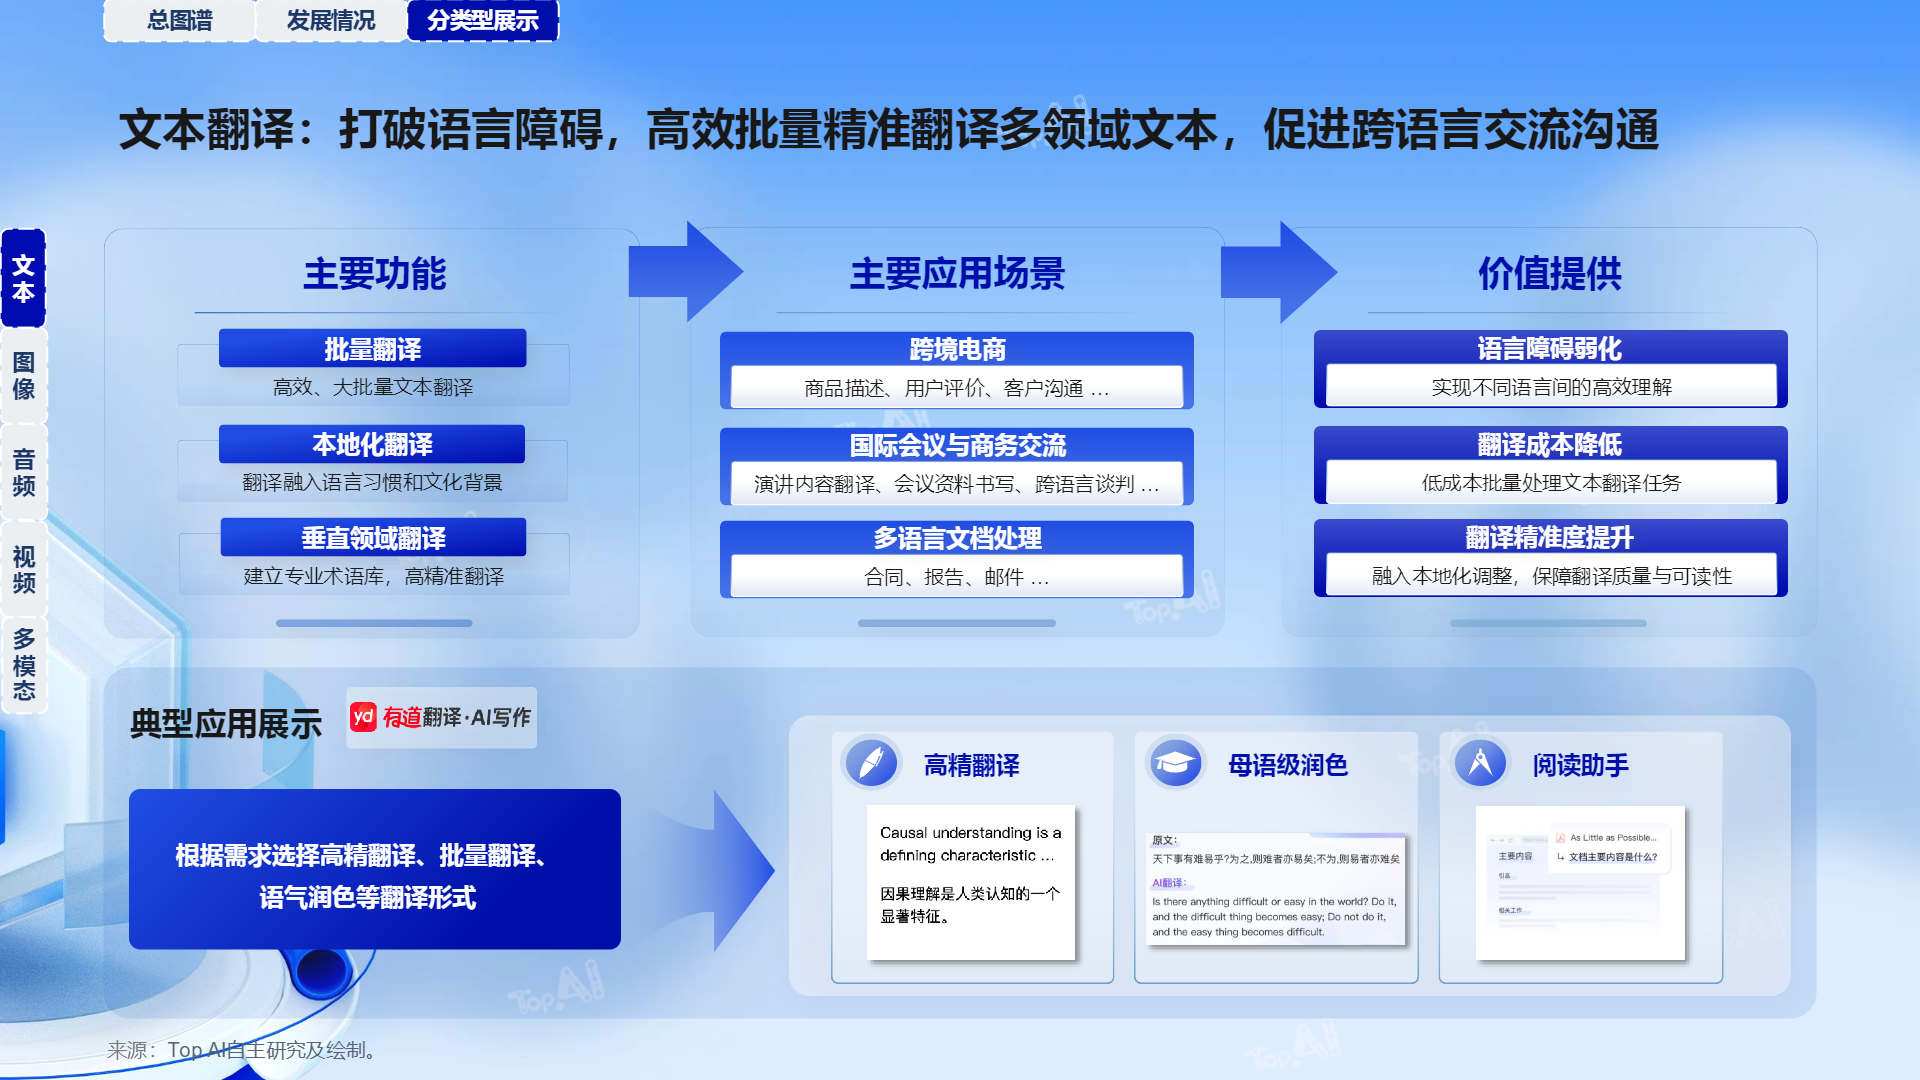
Task: Click text 实现不同语言间的高效理解
Action: pos(1551,387)
